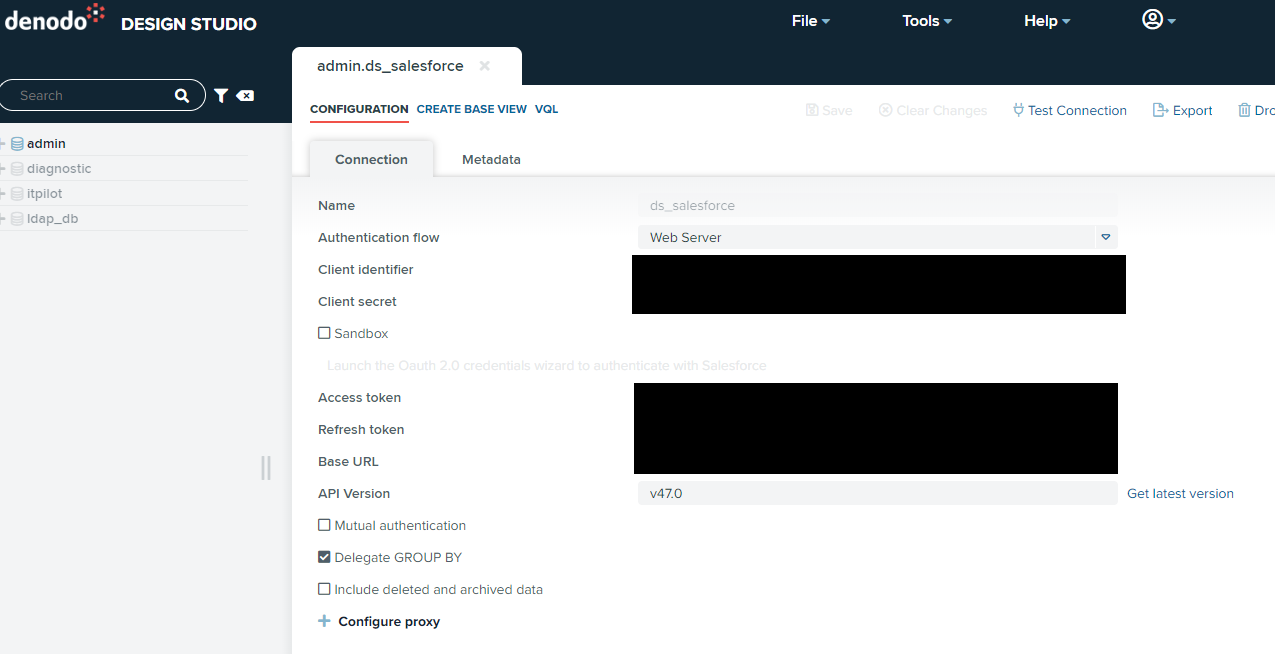Screen dimensions: 1275x654
Task: Open the tree filter funnel icon
Action: 221,96
